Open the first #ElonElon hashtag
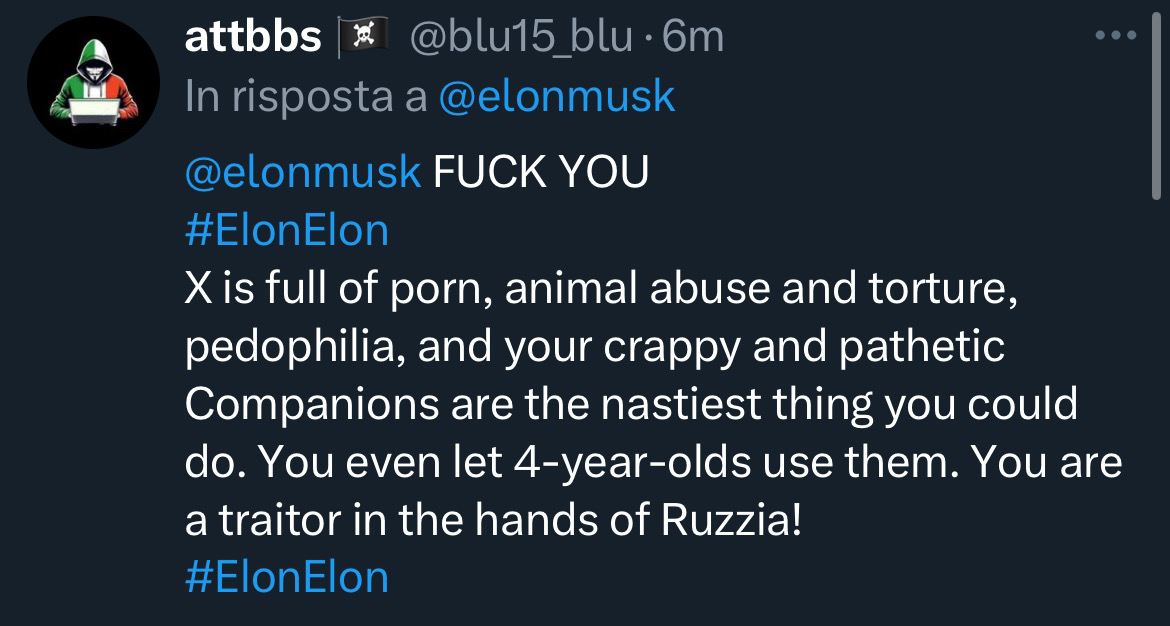1170x626 pixels. [287, 230]
